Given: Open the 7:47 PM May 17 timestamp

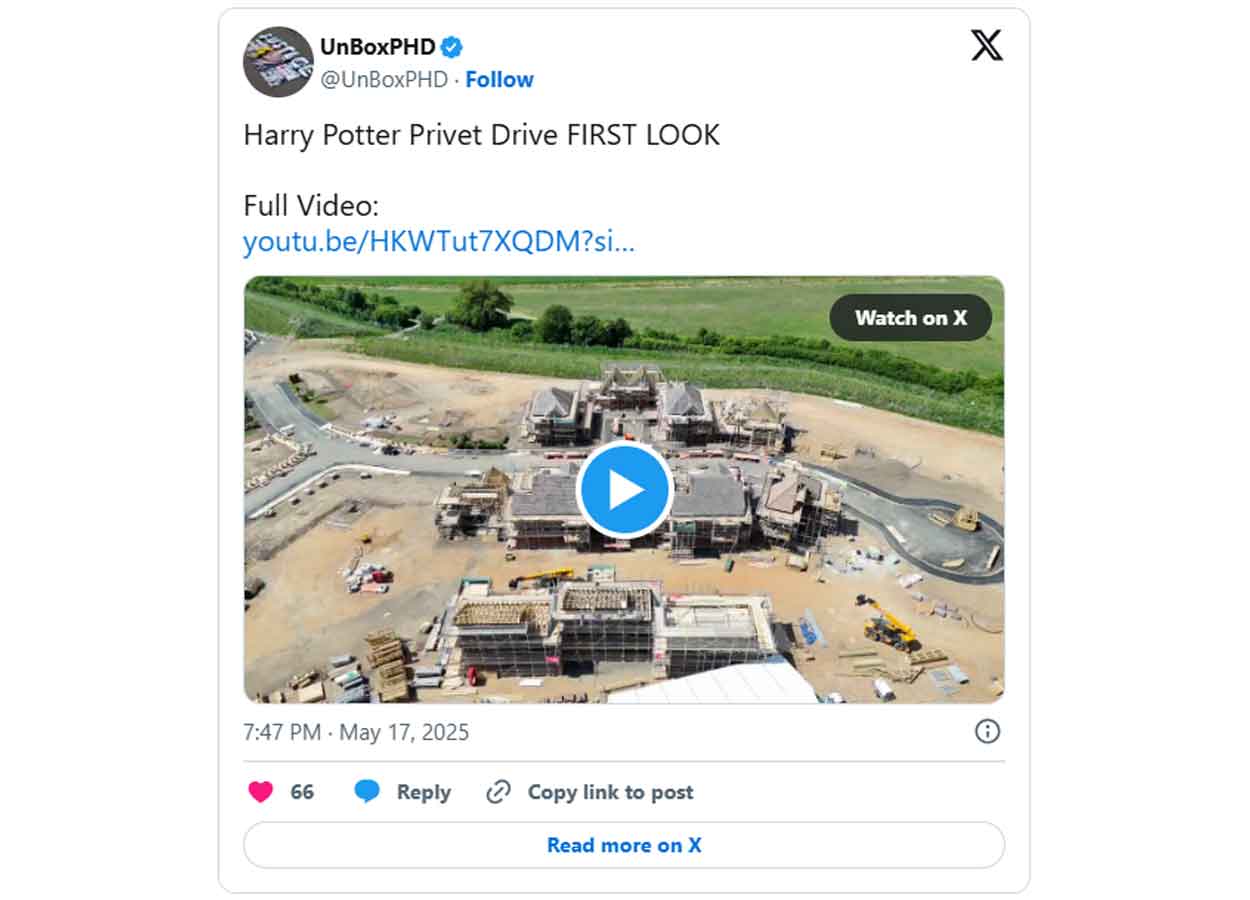Looking at the screenshot, I should click(x=356, y=732).
